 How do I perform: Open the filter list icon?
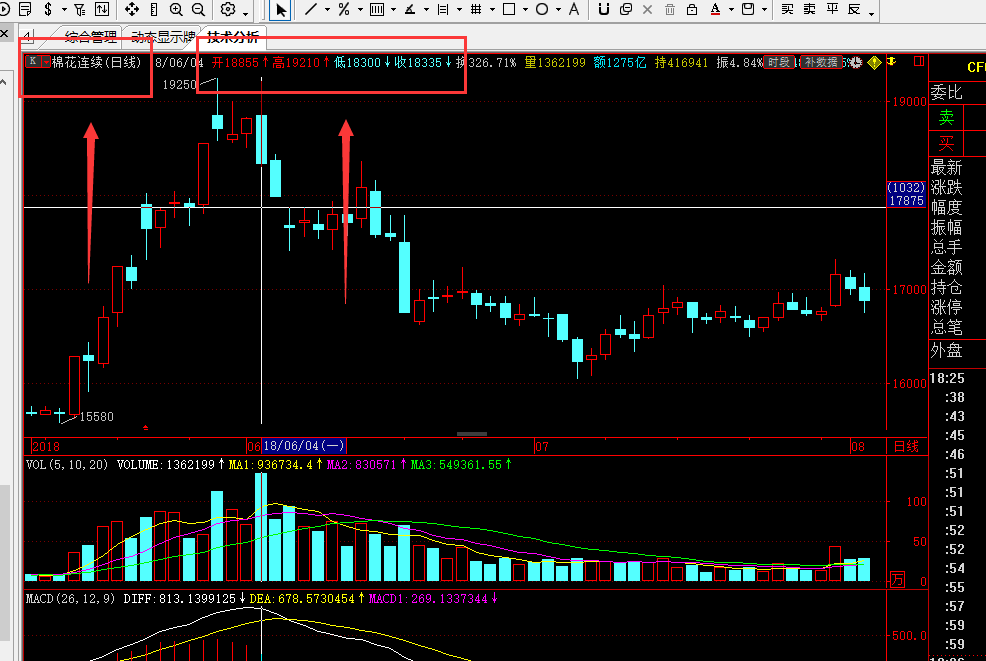click(x=80, y=9)
